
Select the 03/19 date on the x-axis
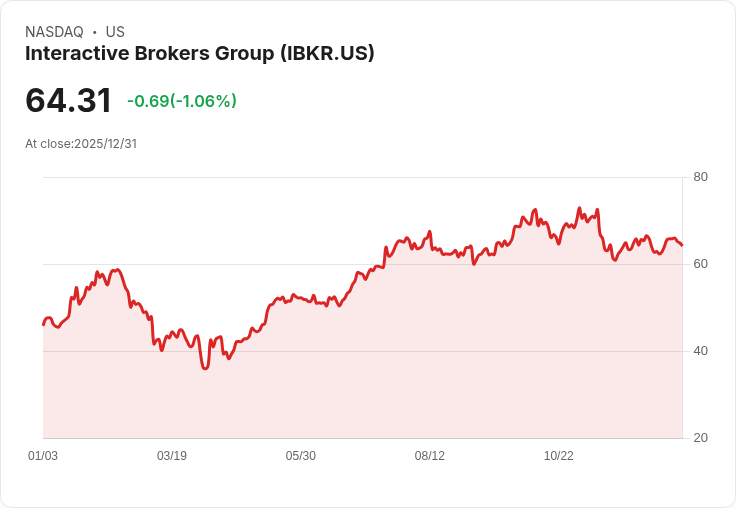(x=172, y=456)
